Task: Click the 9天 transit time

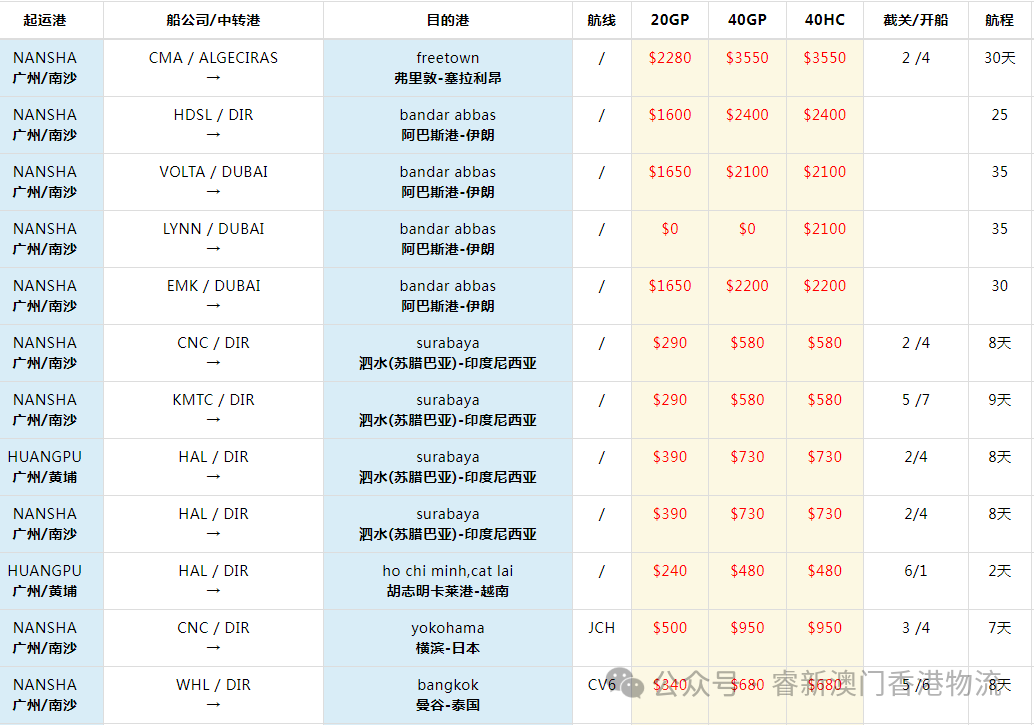Action: [x=999, y=400]
